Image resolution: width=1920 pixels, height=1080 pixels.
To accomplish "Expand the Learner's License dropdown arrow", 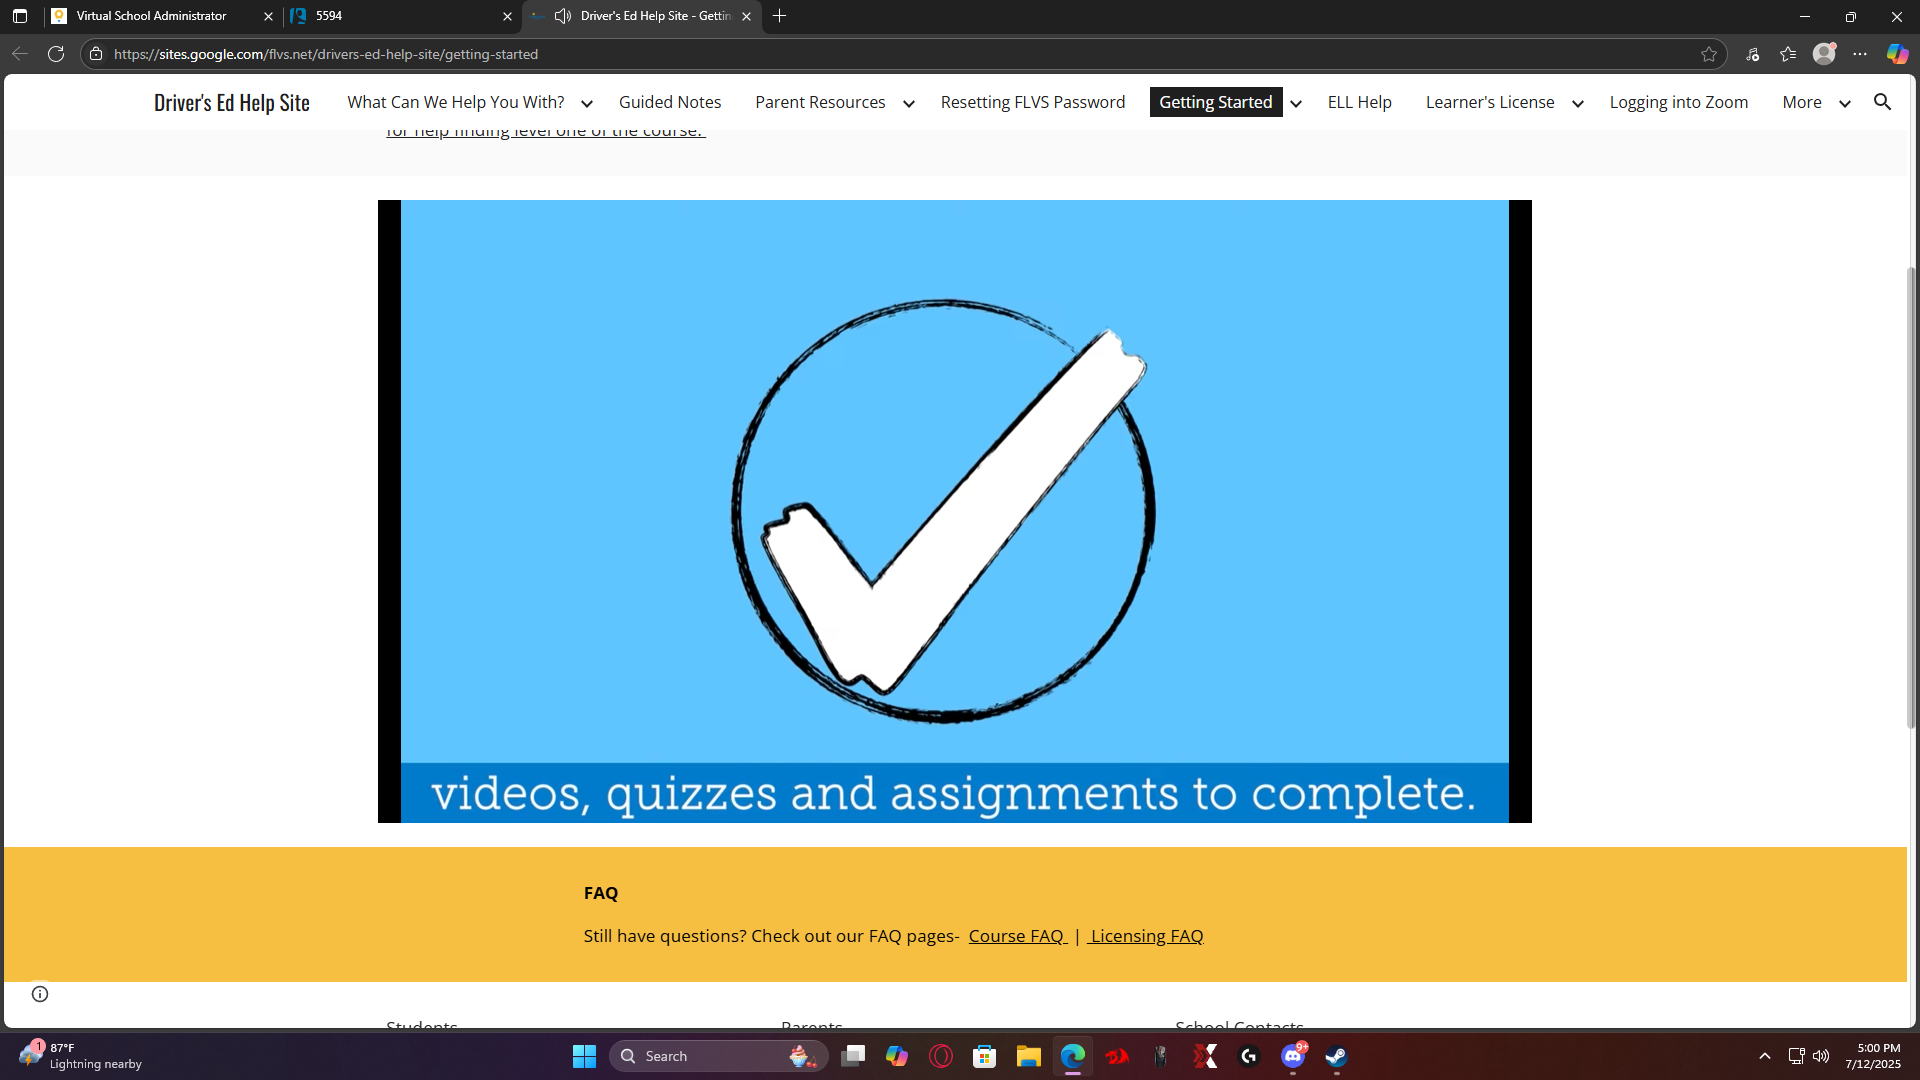I will point(1578,103).
